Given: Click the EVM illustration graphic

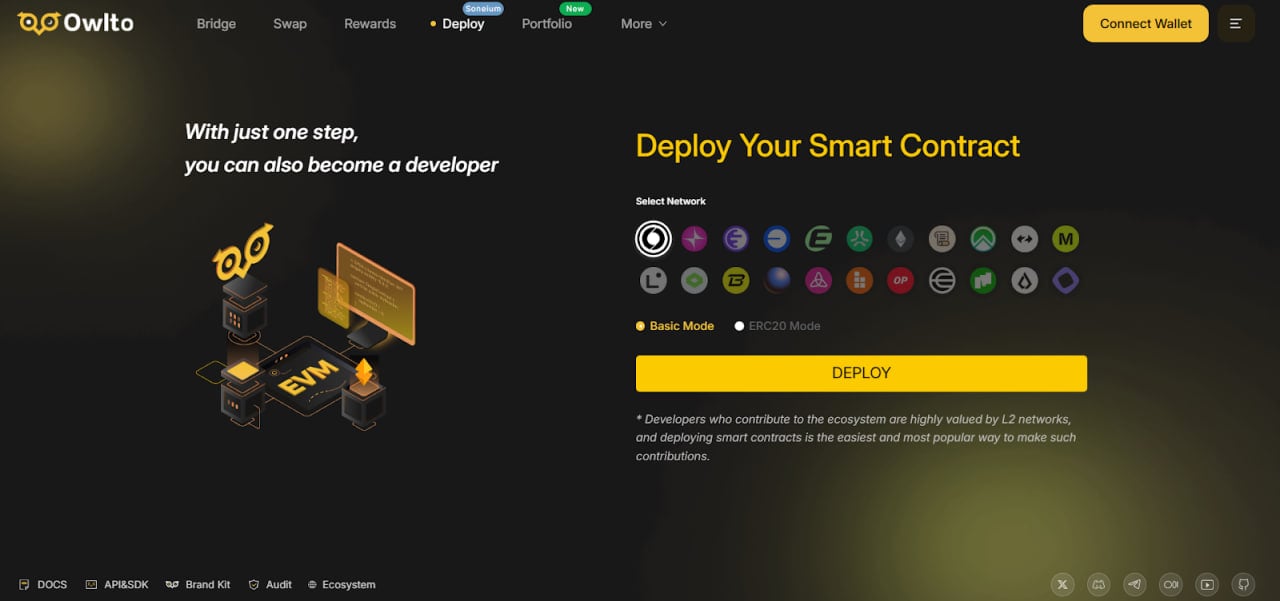Looking at the screenshot, I should [x=305, y=328].
